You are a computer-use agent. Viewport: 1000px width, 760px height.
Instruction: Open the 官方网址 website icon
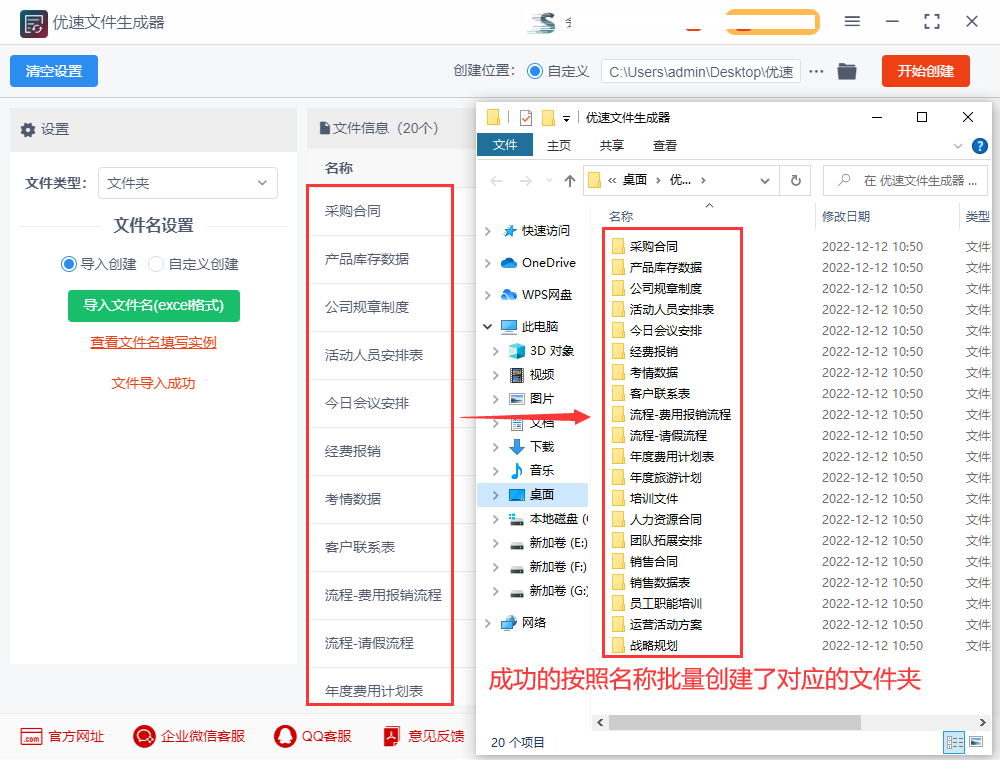[31, 737]
